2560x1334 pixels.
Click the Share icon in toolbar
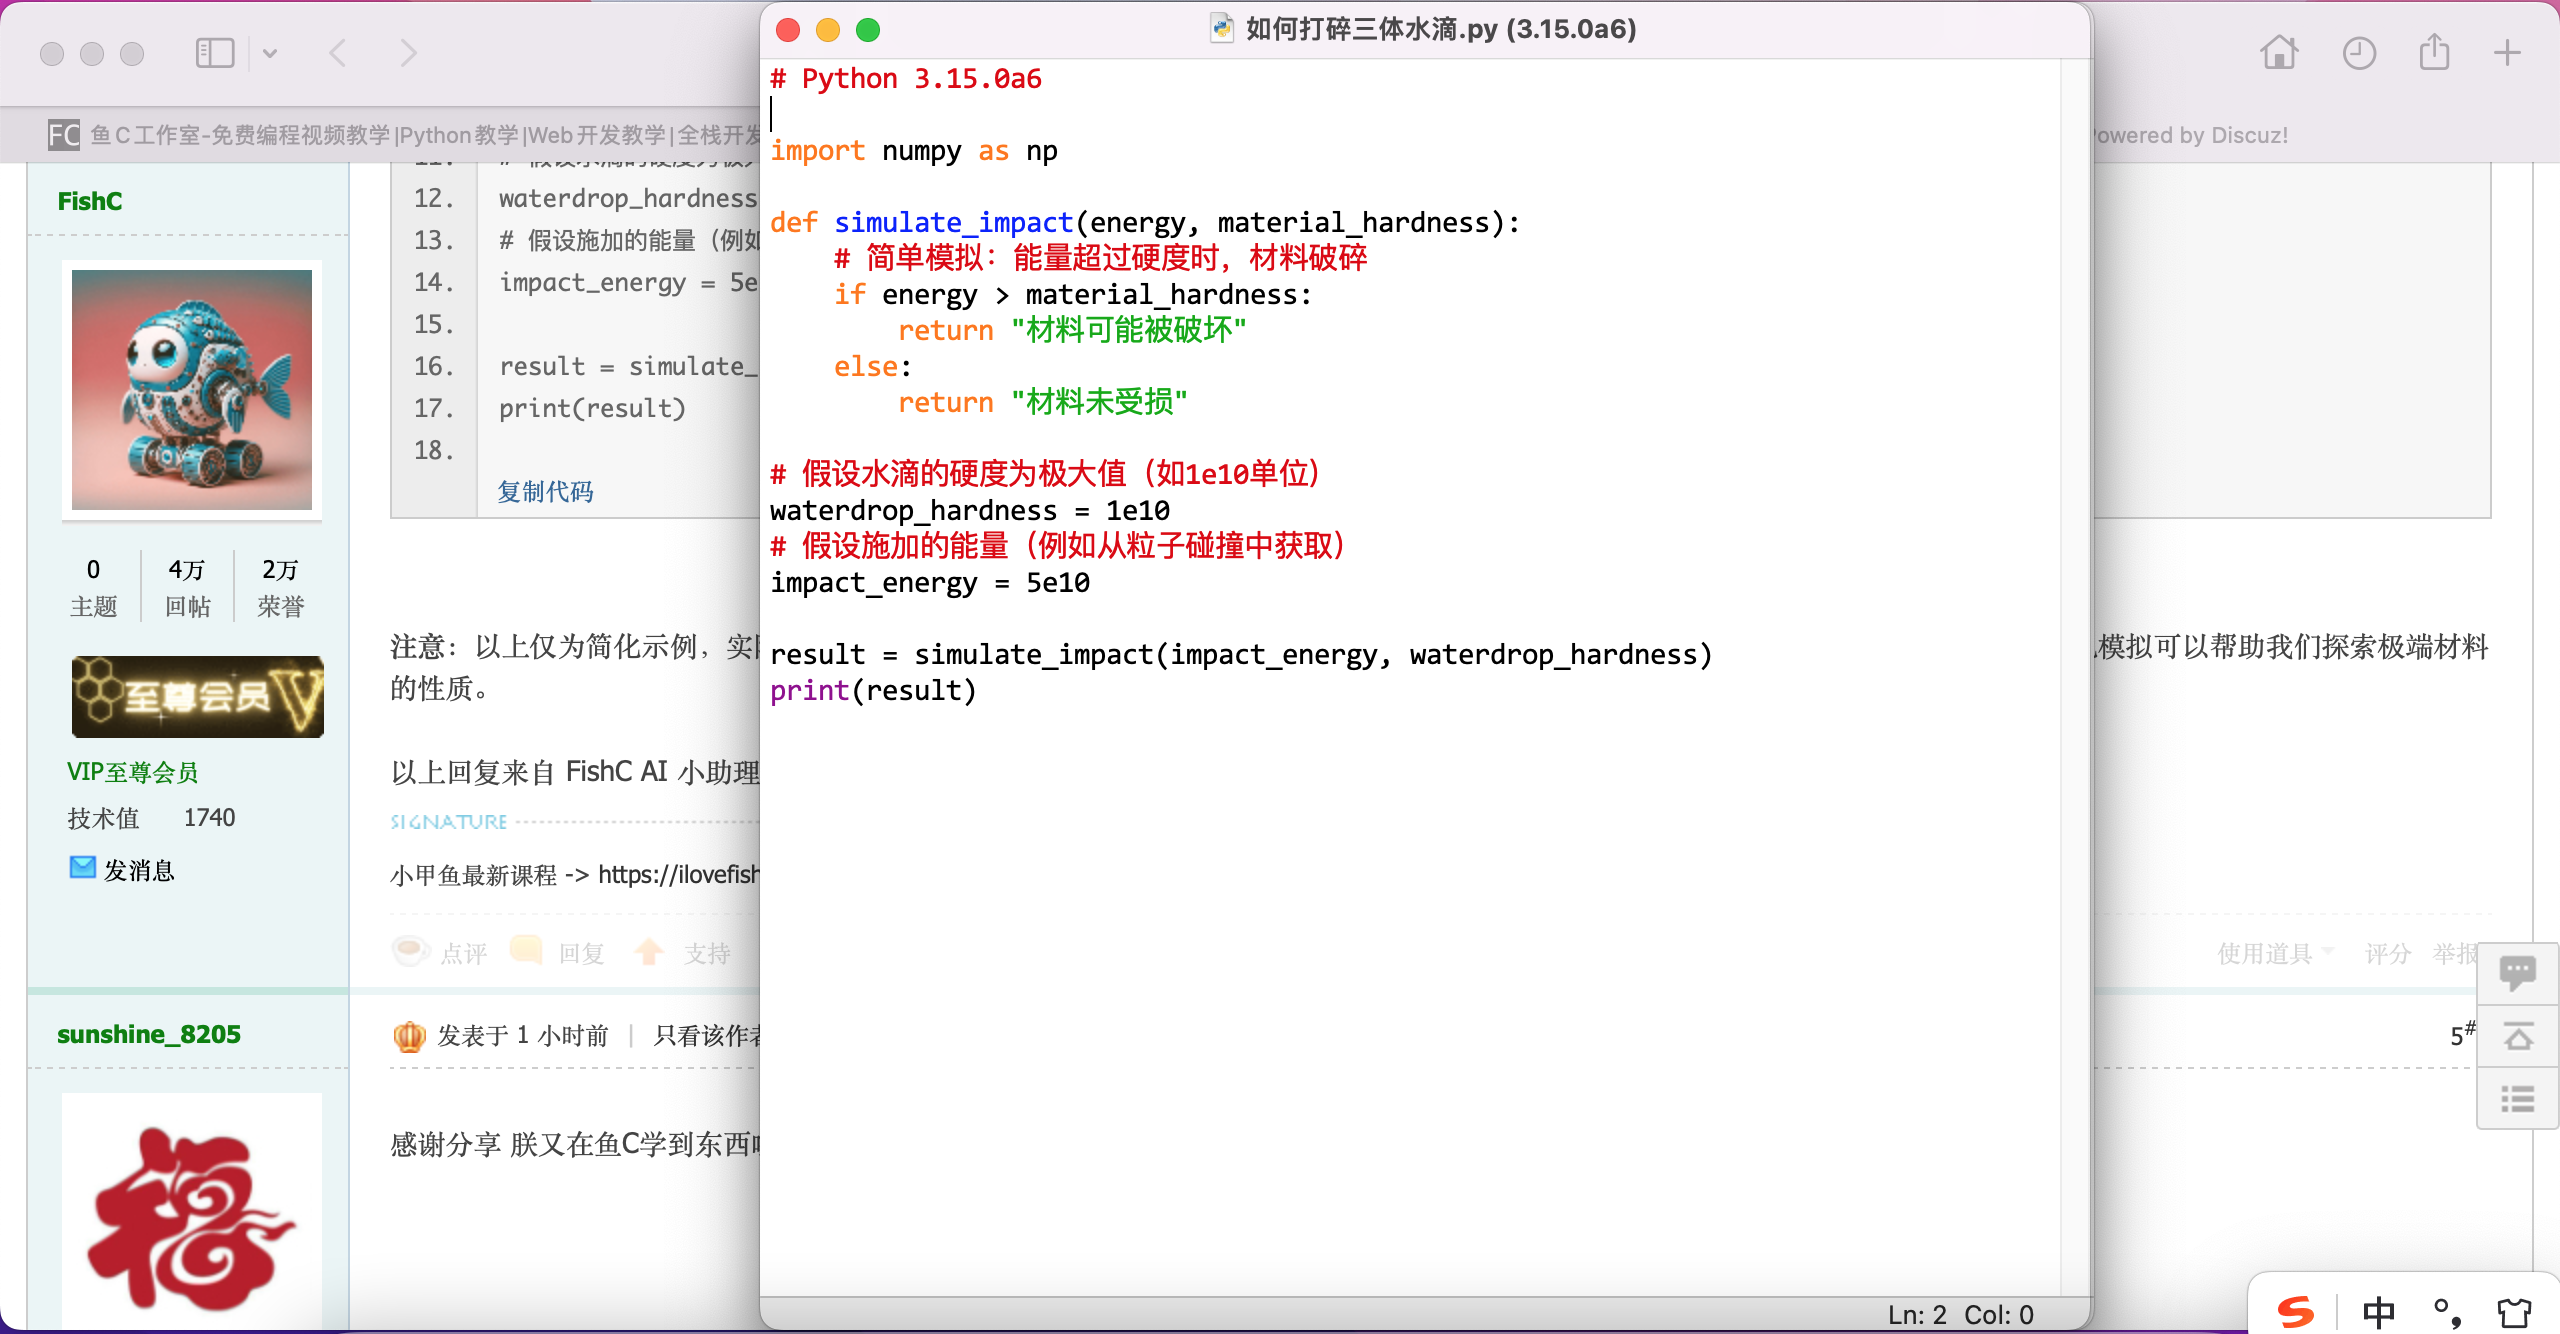(2435, 53)
